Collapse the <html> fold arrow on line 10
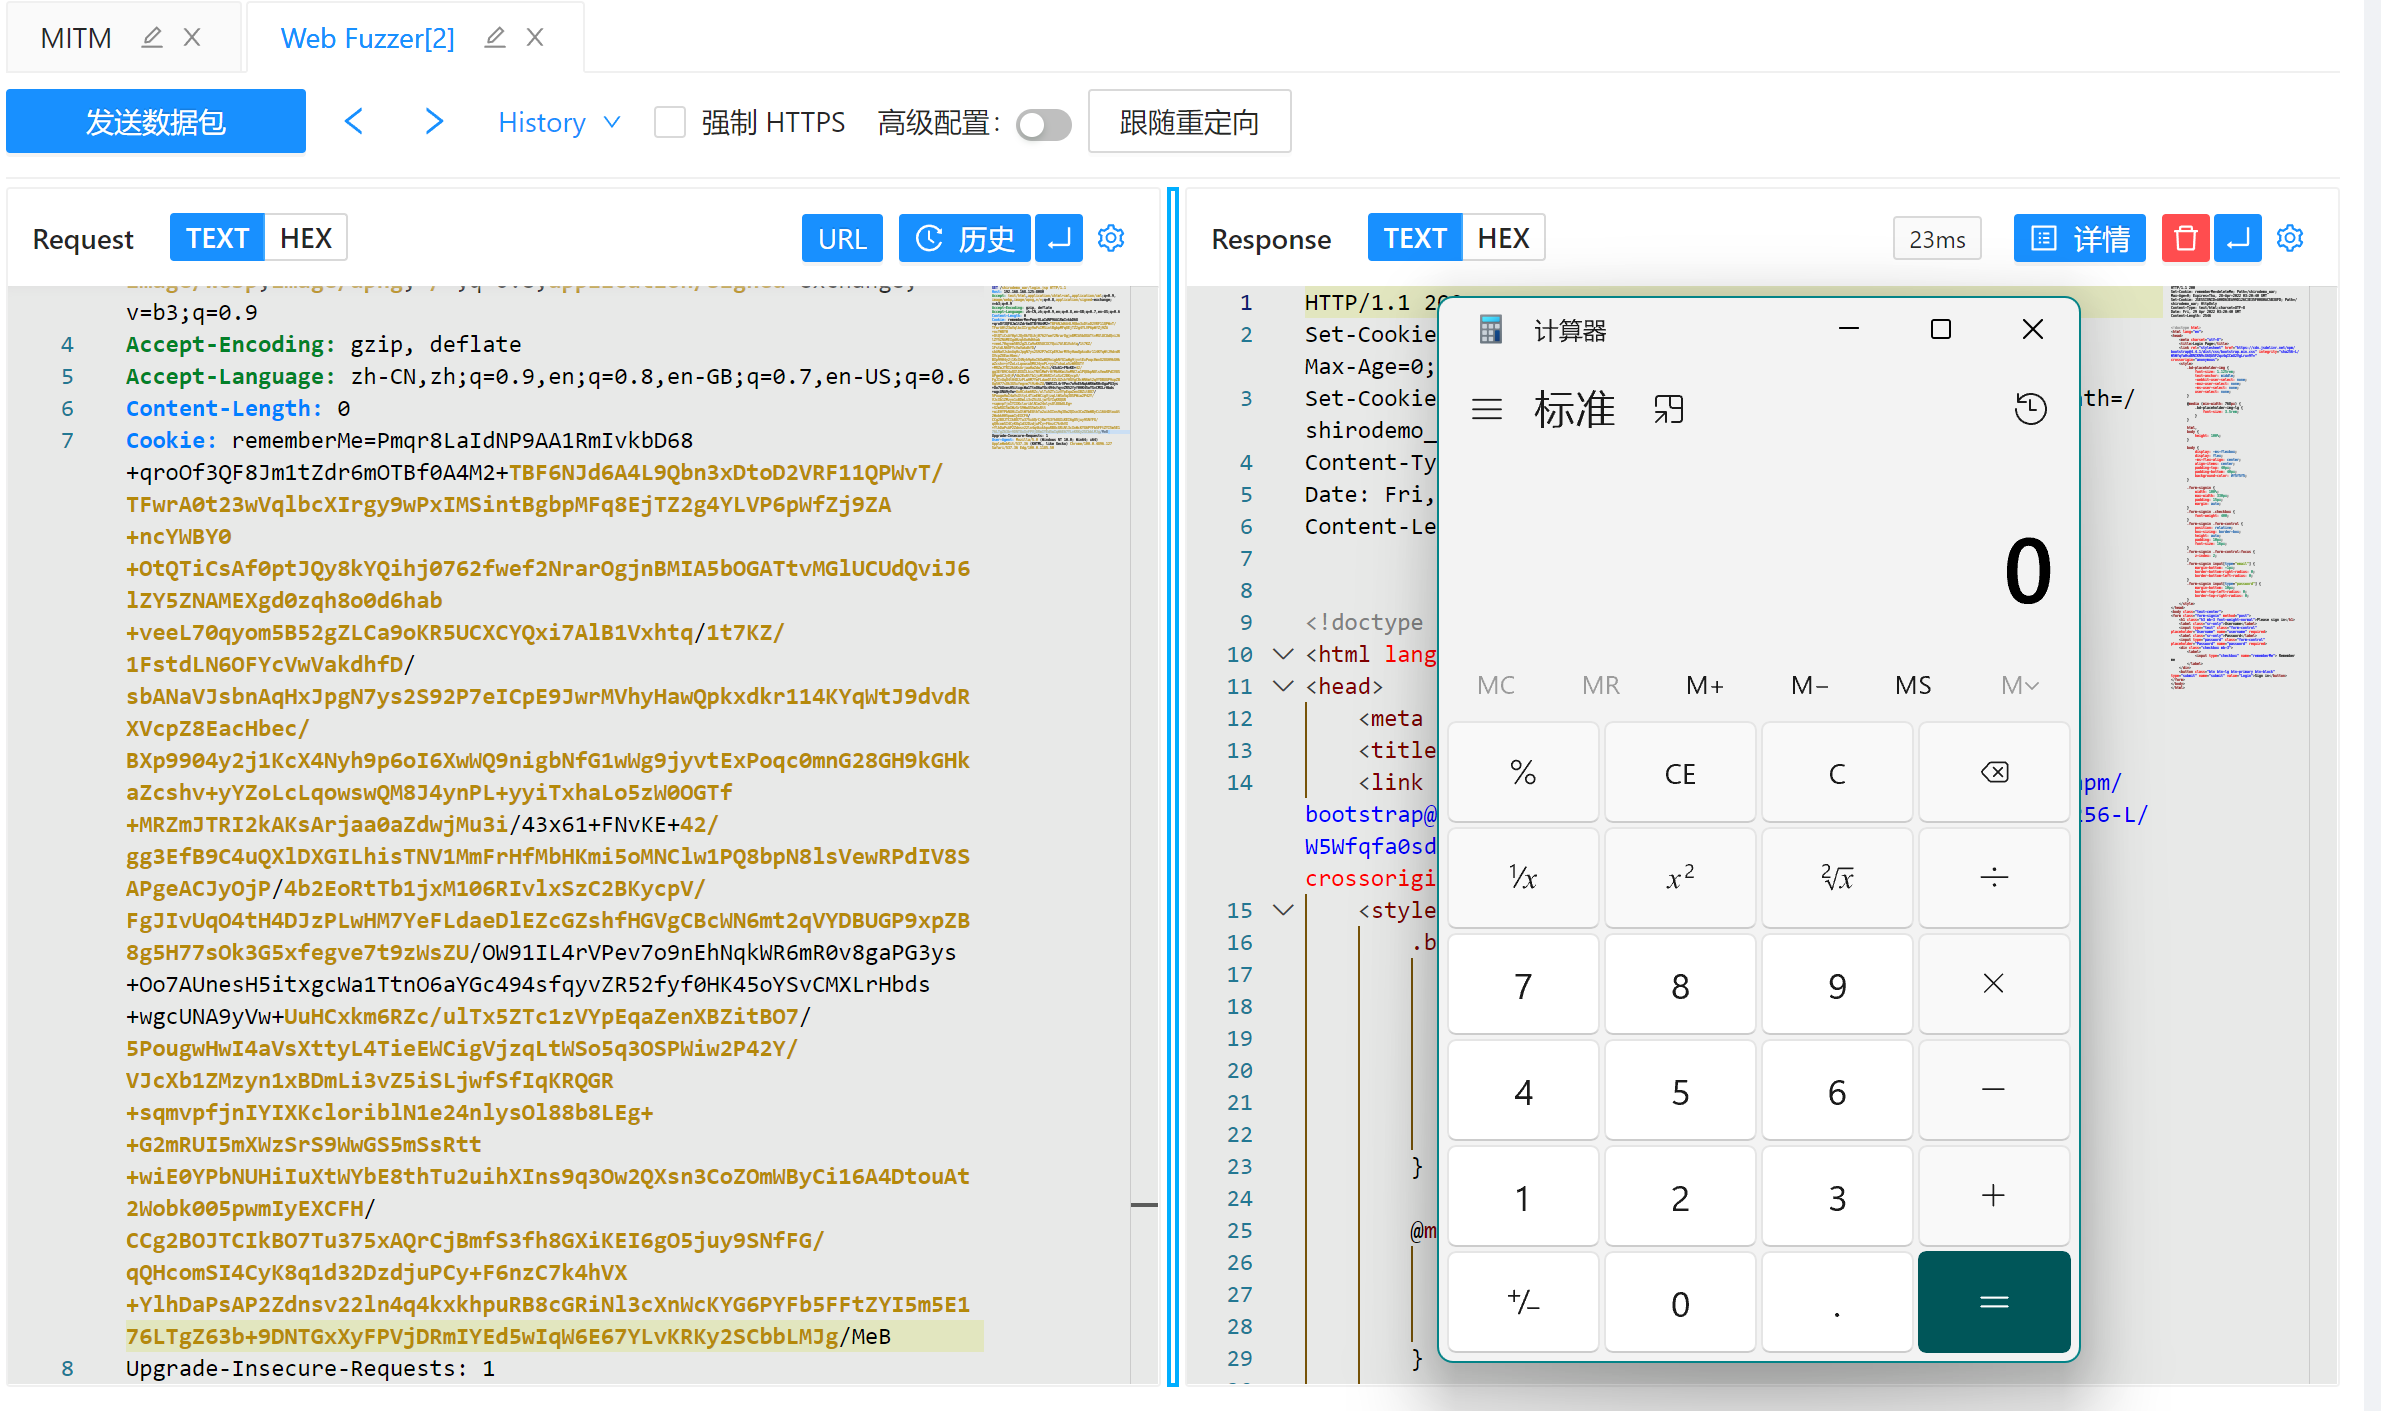 [1283, 654]
